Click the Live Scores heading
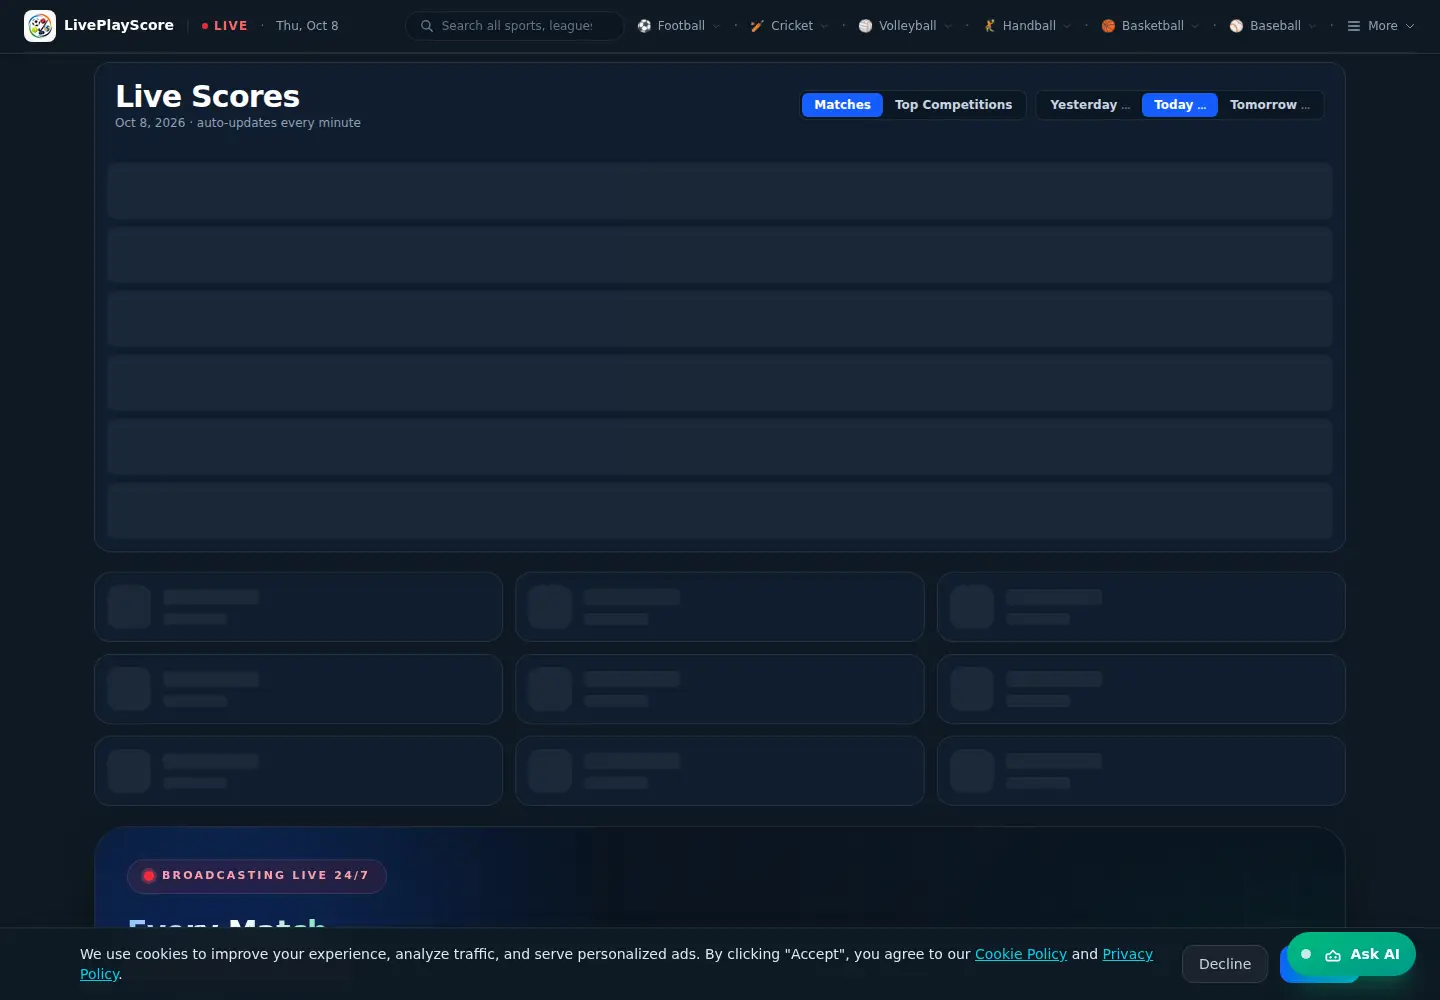 (208, 96)
